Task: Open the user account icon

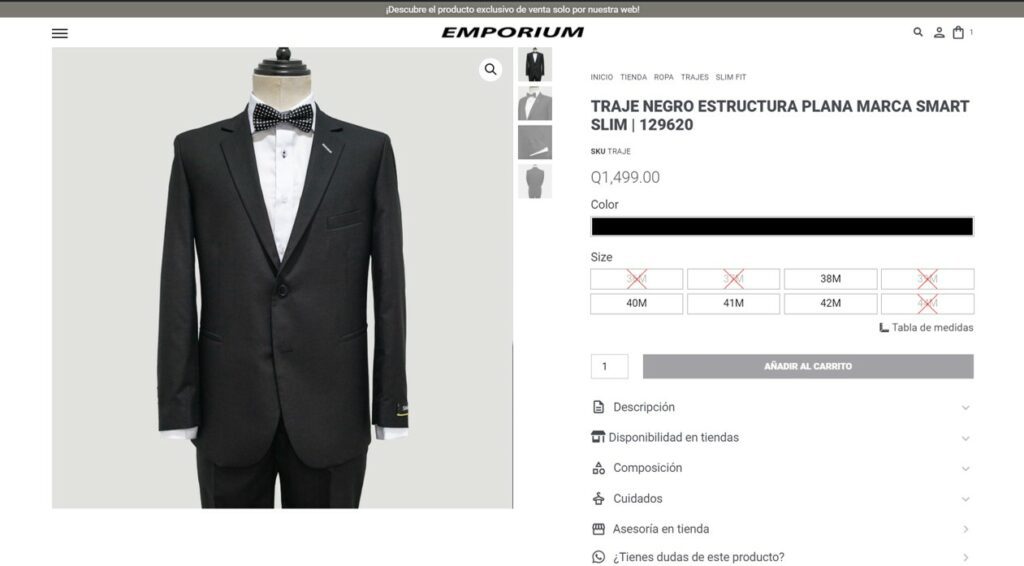Action: pos(938,33)
